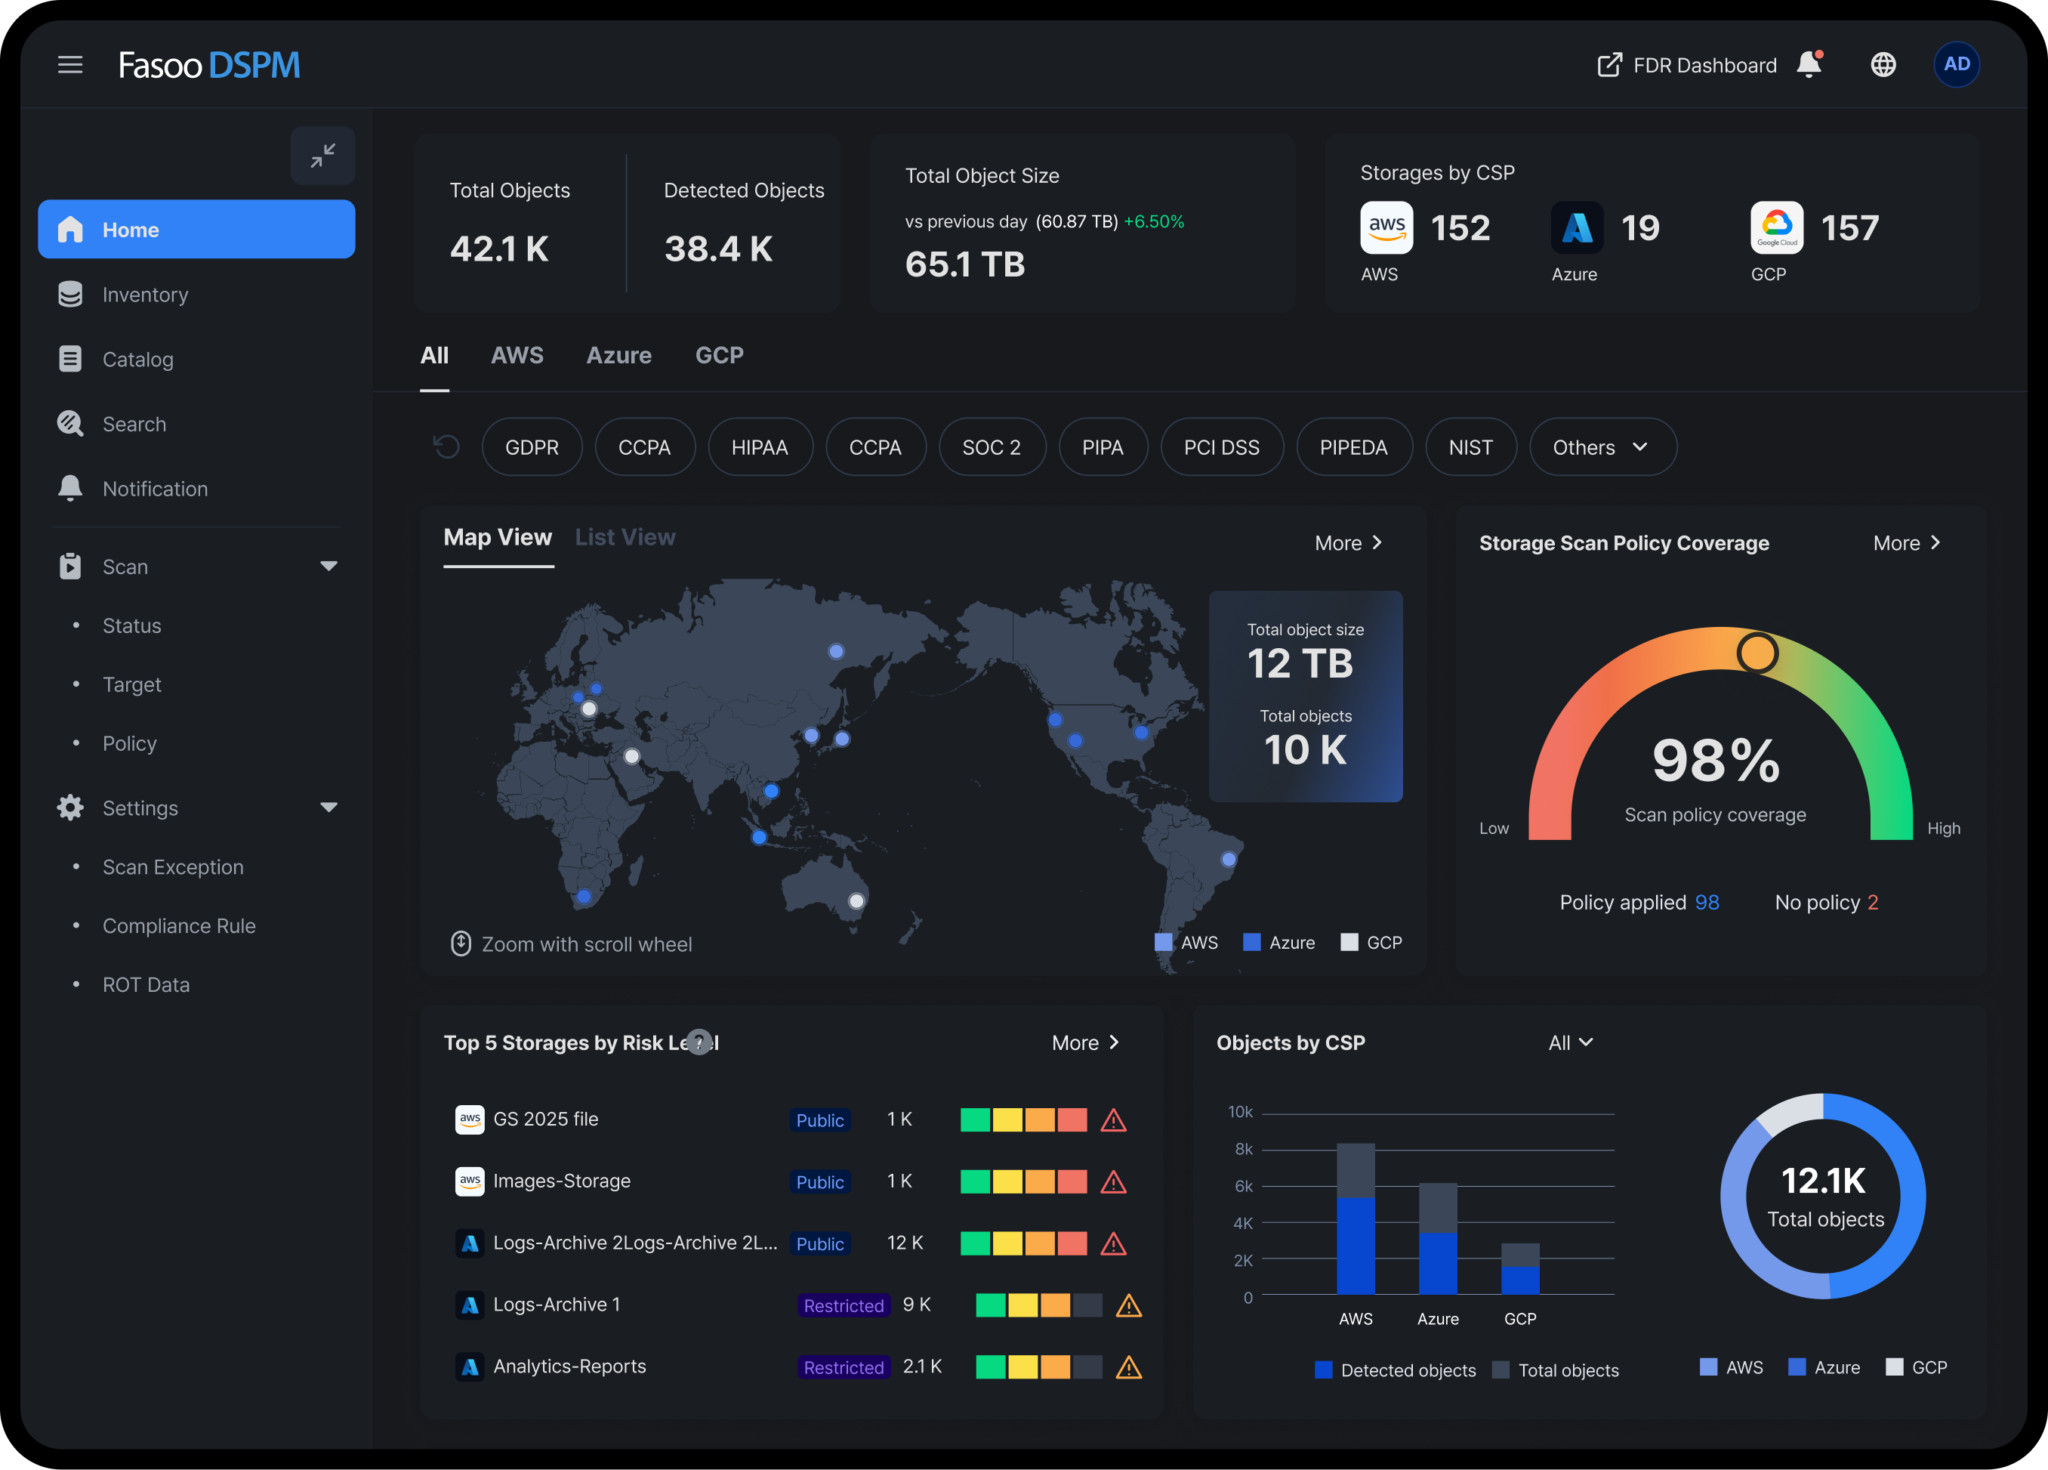2048x1470 pixels.
Task: Click the reset filters circular arrow icon
Action: [444, 446]
